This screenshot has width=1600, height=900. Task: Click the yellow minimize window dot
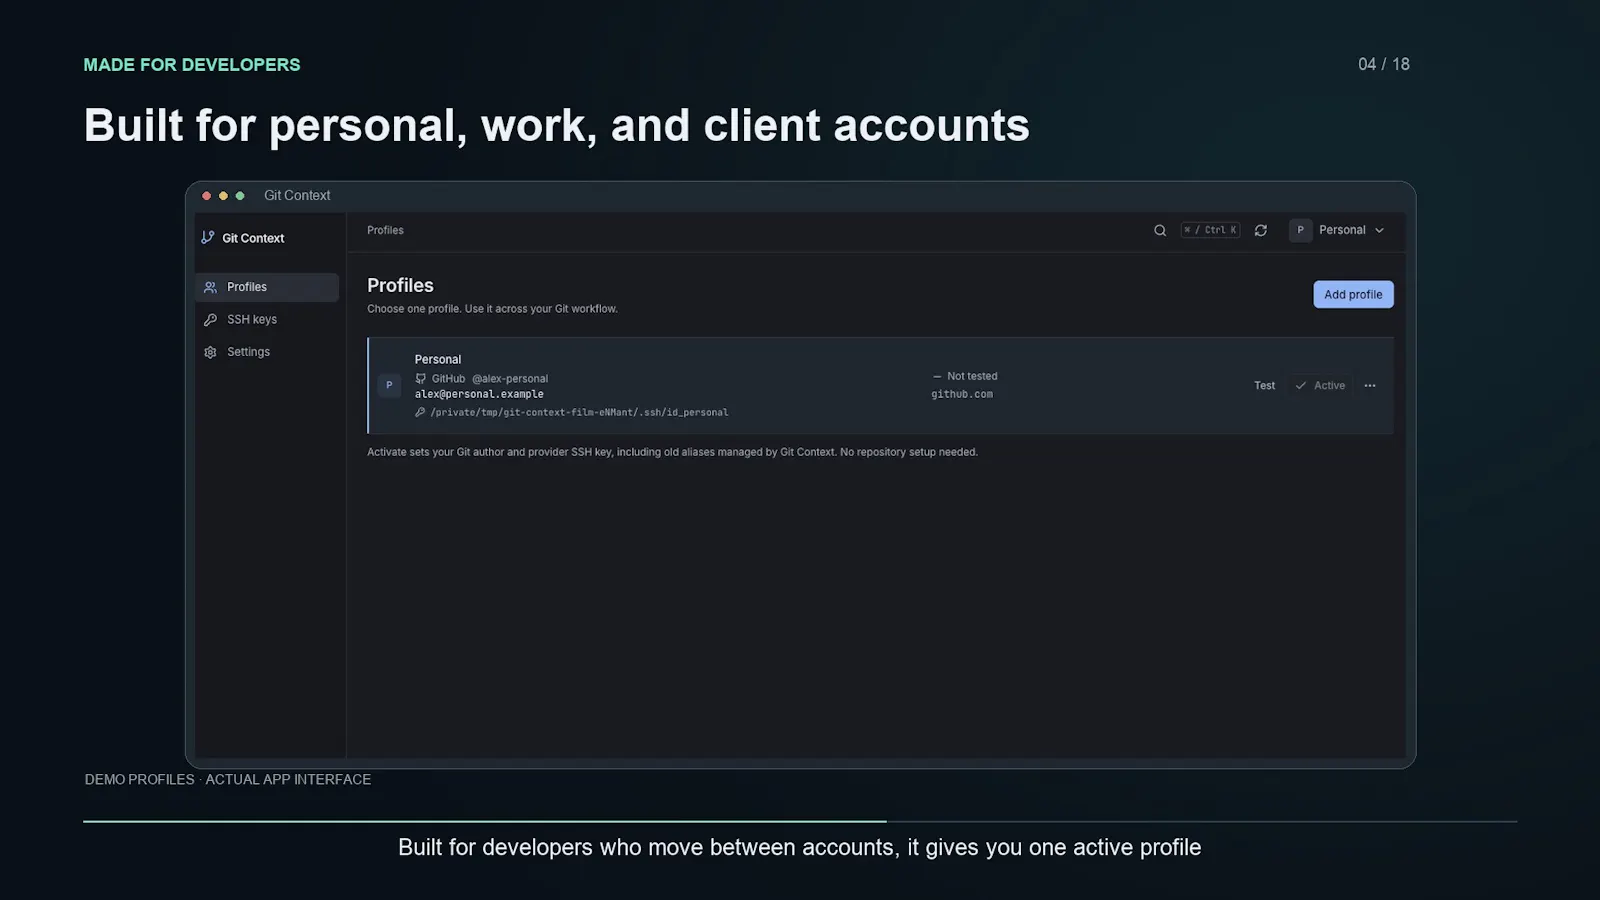[x=223, y=196]
